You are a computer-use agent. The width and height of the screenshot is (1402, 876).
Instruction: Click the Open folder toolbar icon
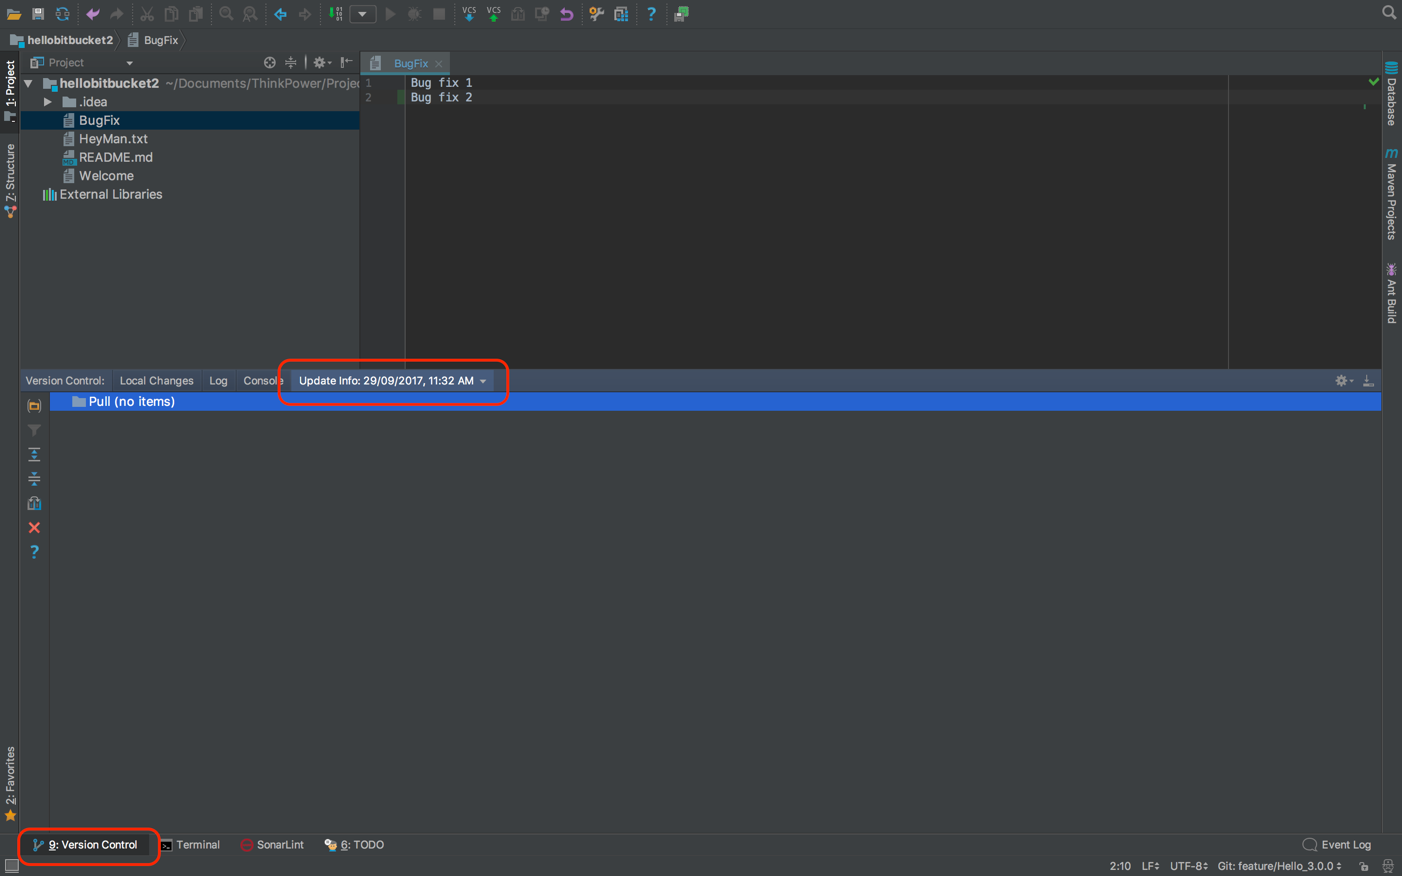coord(14,14)
